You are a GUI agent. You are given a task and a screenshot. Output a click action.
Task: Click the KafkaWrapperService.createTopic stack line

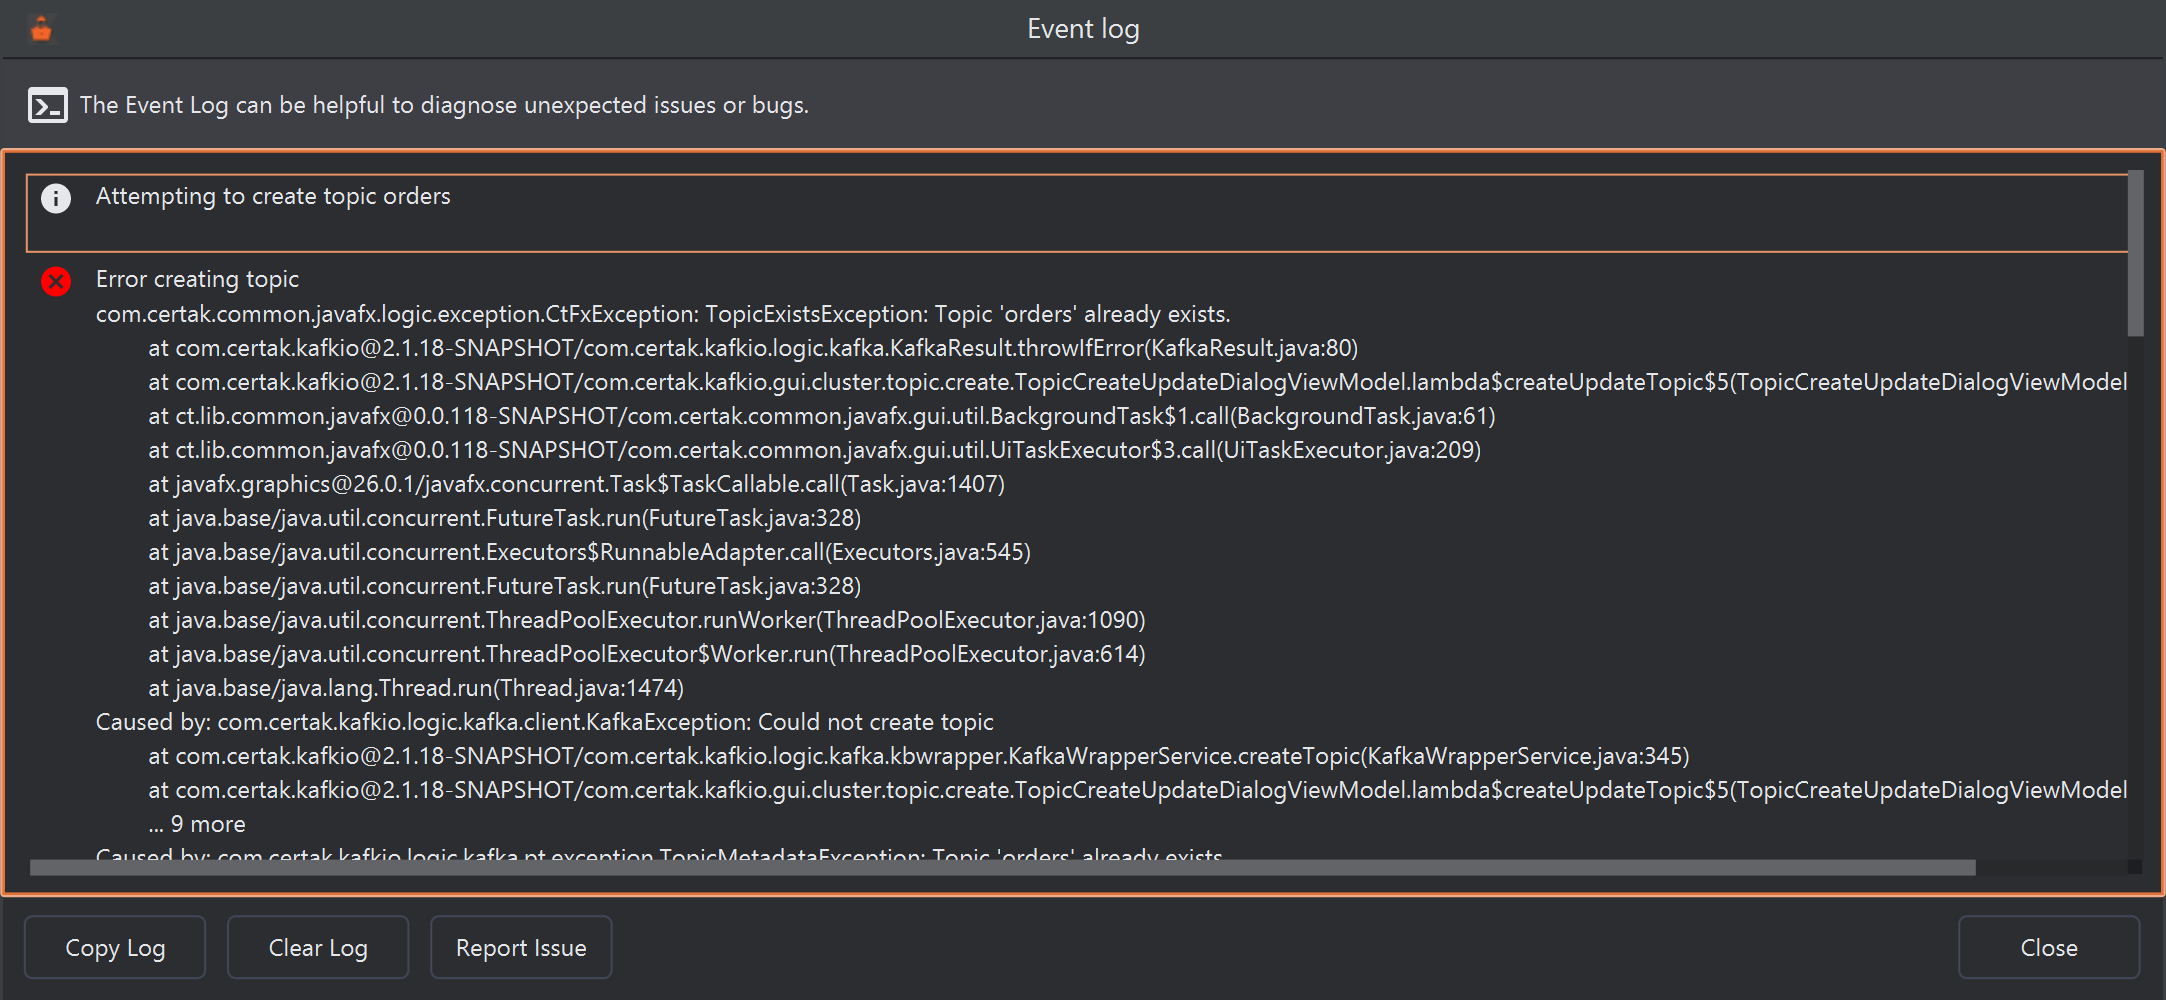coord(919,756)
